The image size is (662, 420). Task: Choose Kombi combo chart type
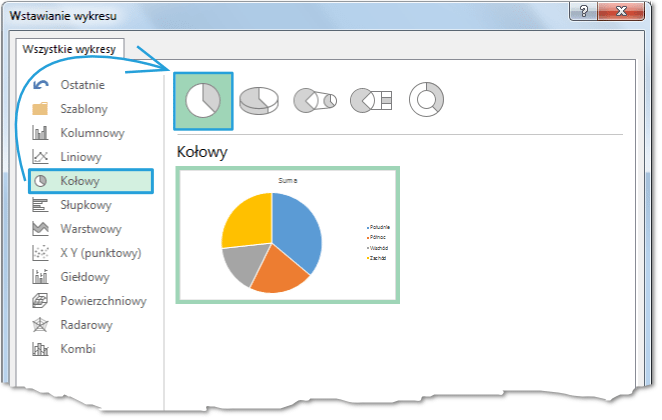point(77,349)
